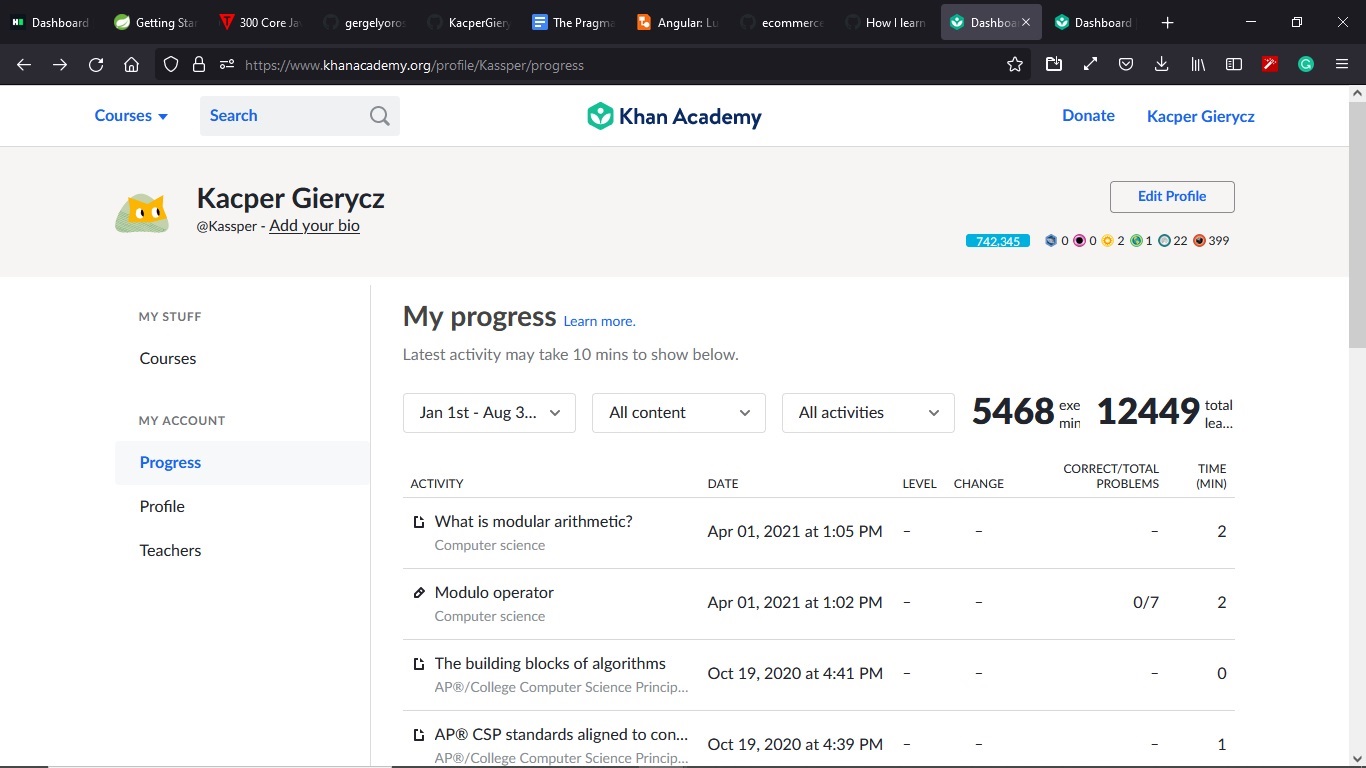The width and height of the screenshot is (1366, 768).
Task: Click the Learn more link
Action: coord(599,321)
